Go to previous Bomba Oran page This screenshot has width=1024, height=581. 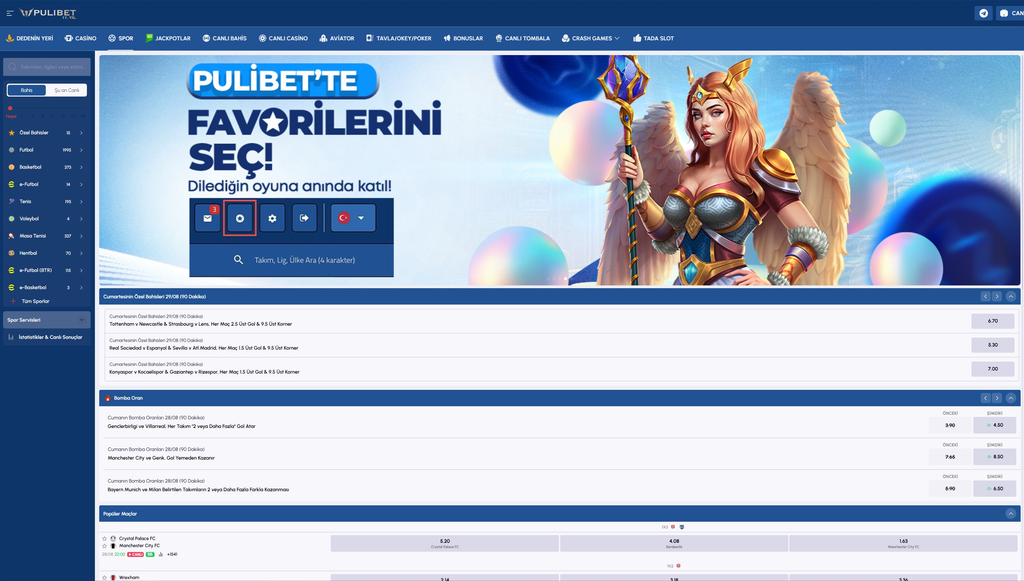click(x=985, y=398)
